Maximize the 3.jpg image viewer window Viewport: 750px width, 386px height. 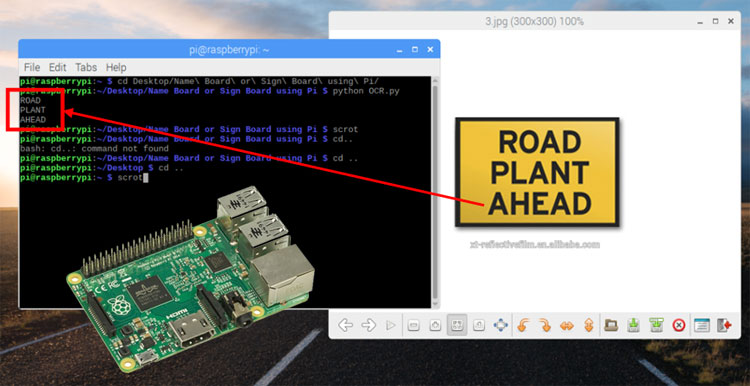(x=715, y=22)
